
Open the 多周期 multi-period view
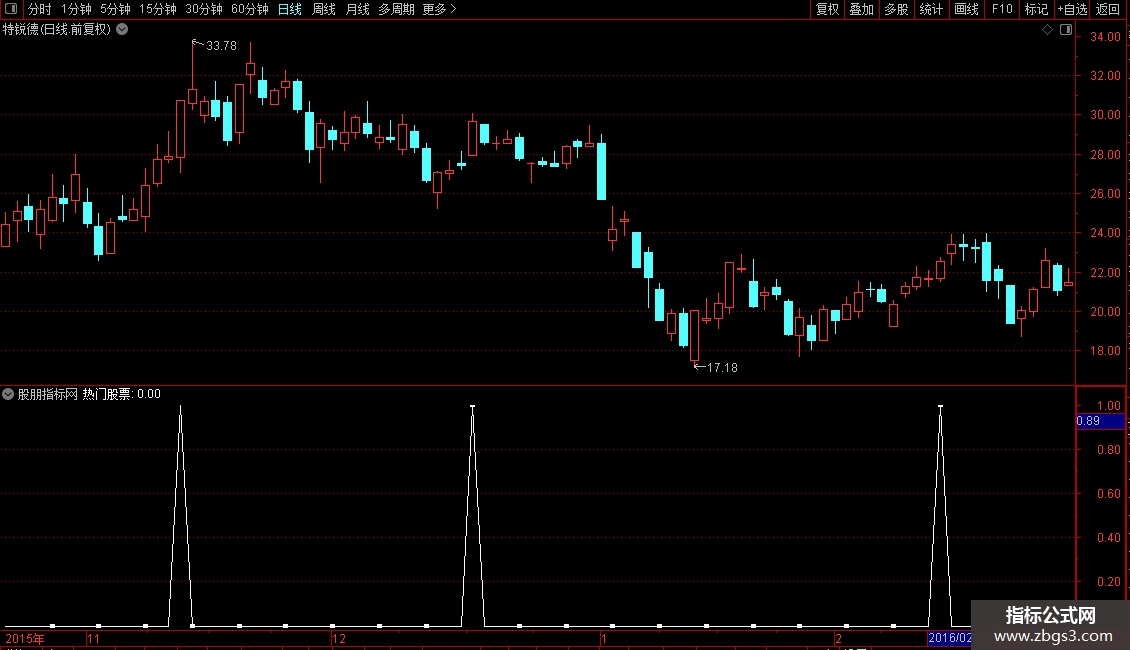[x=396, y=9]
